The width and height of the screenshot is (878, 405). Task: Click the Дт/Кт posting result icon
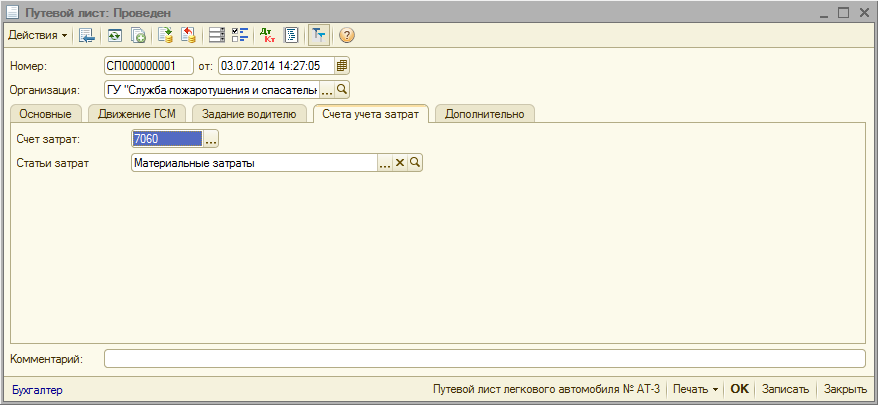[266, 35]
